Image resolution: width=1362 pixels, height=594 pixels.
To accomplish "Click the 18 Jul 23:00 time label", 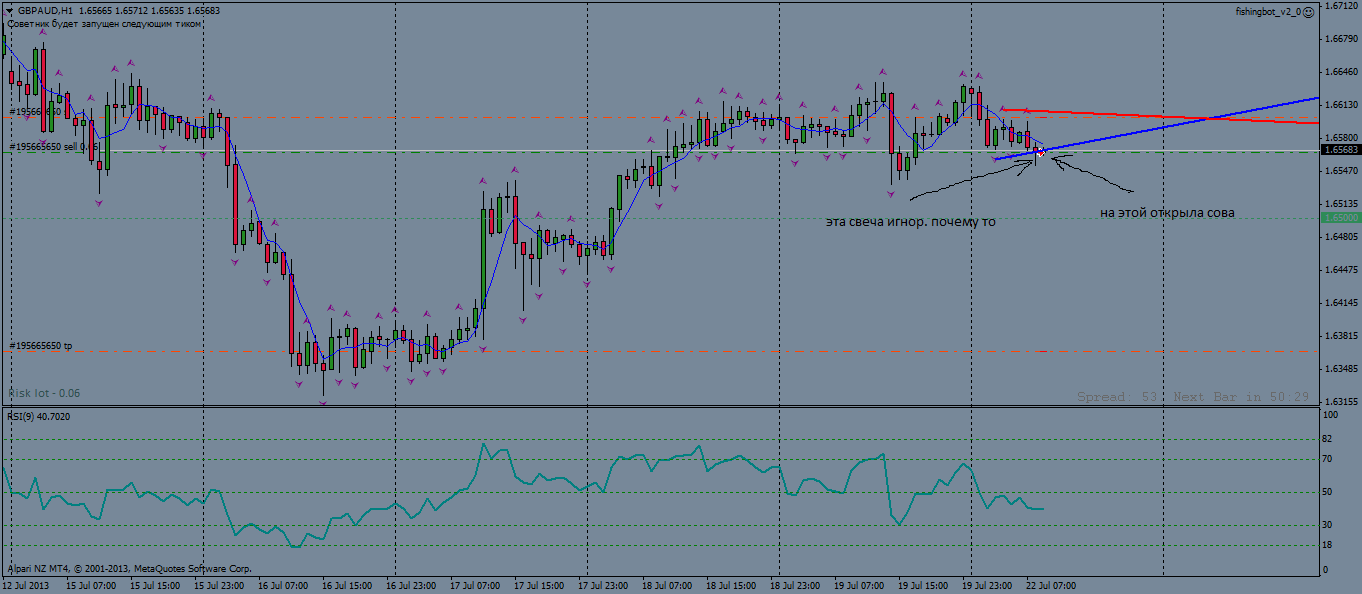I will point(794,585).
